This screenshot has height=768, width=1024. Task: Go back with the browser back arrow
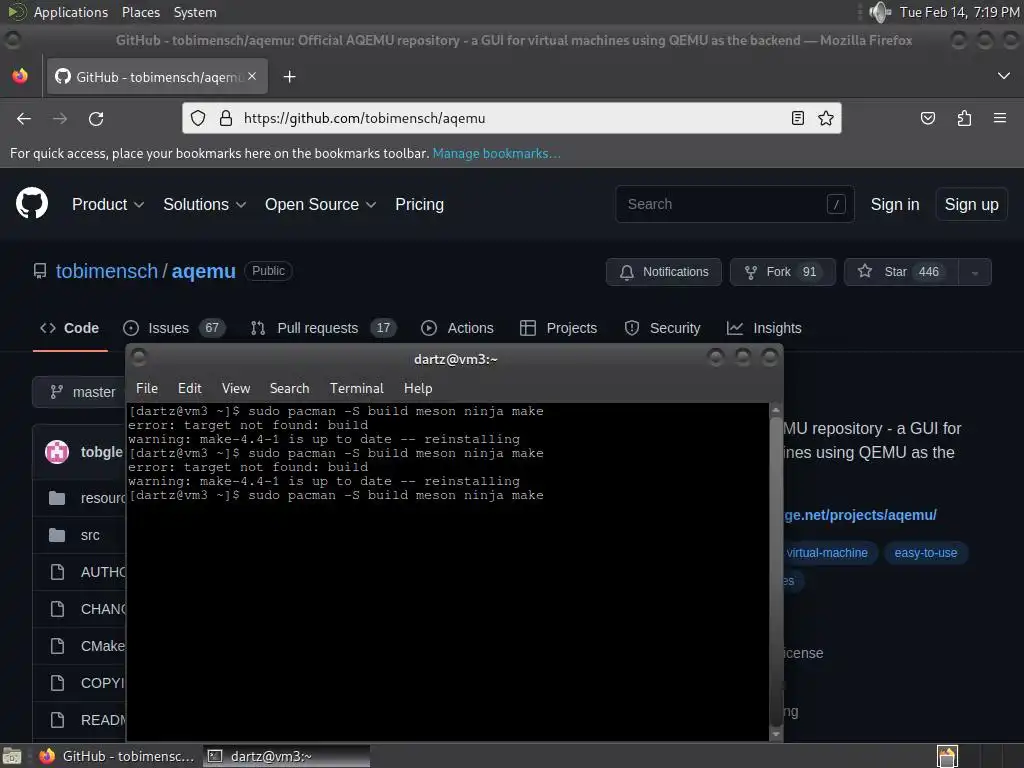(x=24, y=118)
